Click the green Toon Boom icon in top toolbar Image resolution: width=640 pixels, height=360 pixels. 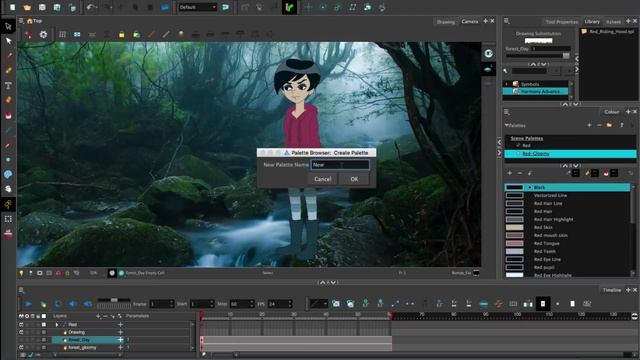[289, 7]
